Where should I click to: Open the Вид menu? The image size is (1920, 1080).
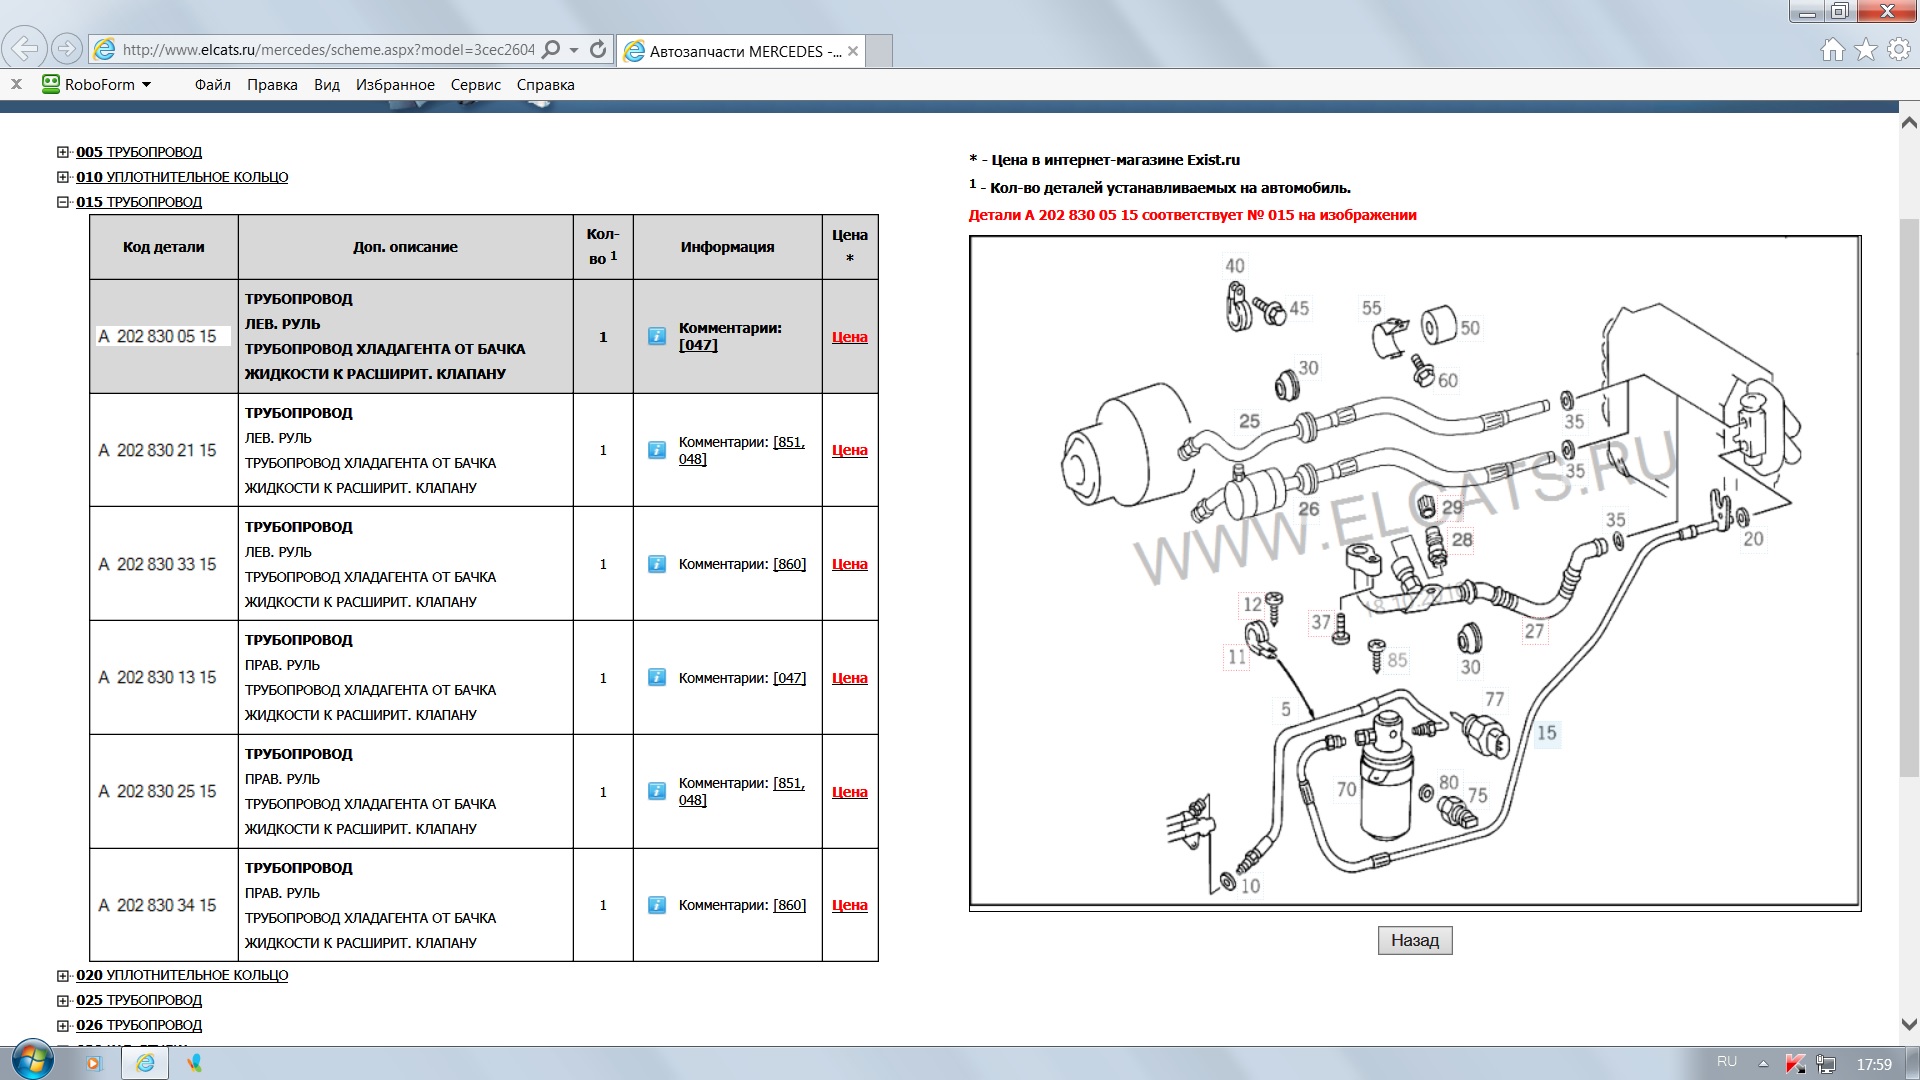click(327, 84)
